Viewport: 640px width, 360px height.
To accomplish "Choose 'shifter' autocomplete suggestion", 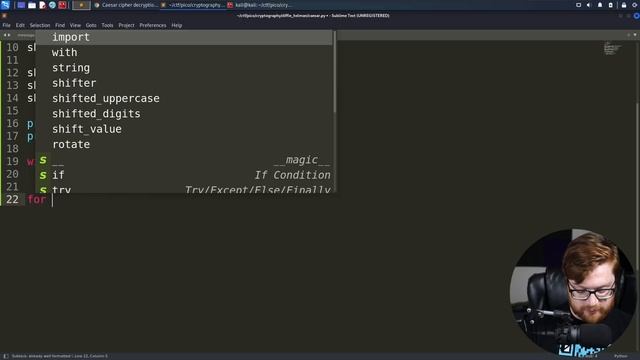I will pyautogui.click(x=184, y=83).
